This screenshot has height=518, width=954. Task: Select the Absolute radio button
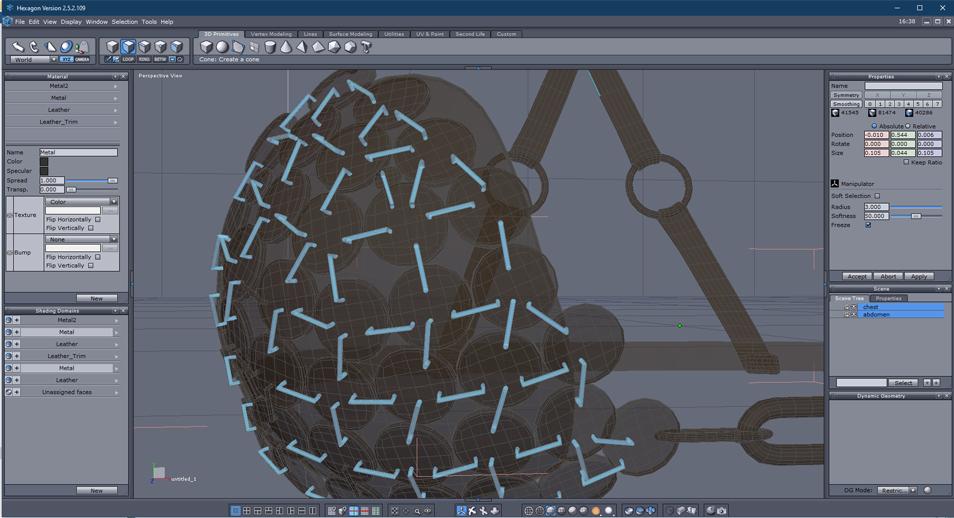(x=874, y=126)
